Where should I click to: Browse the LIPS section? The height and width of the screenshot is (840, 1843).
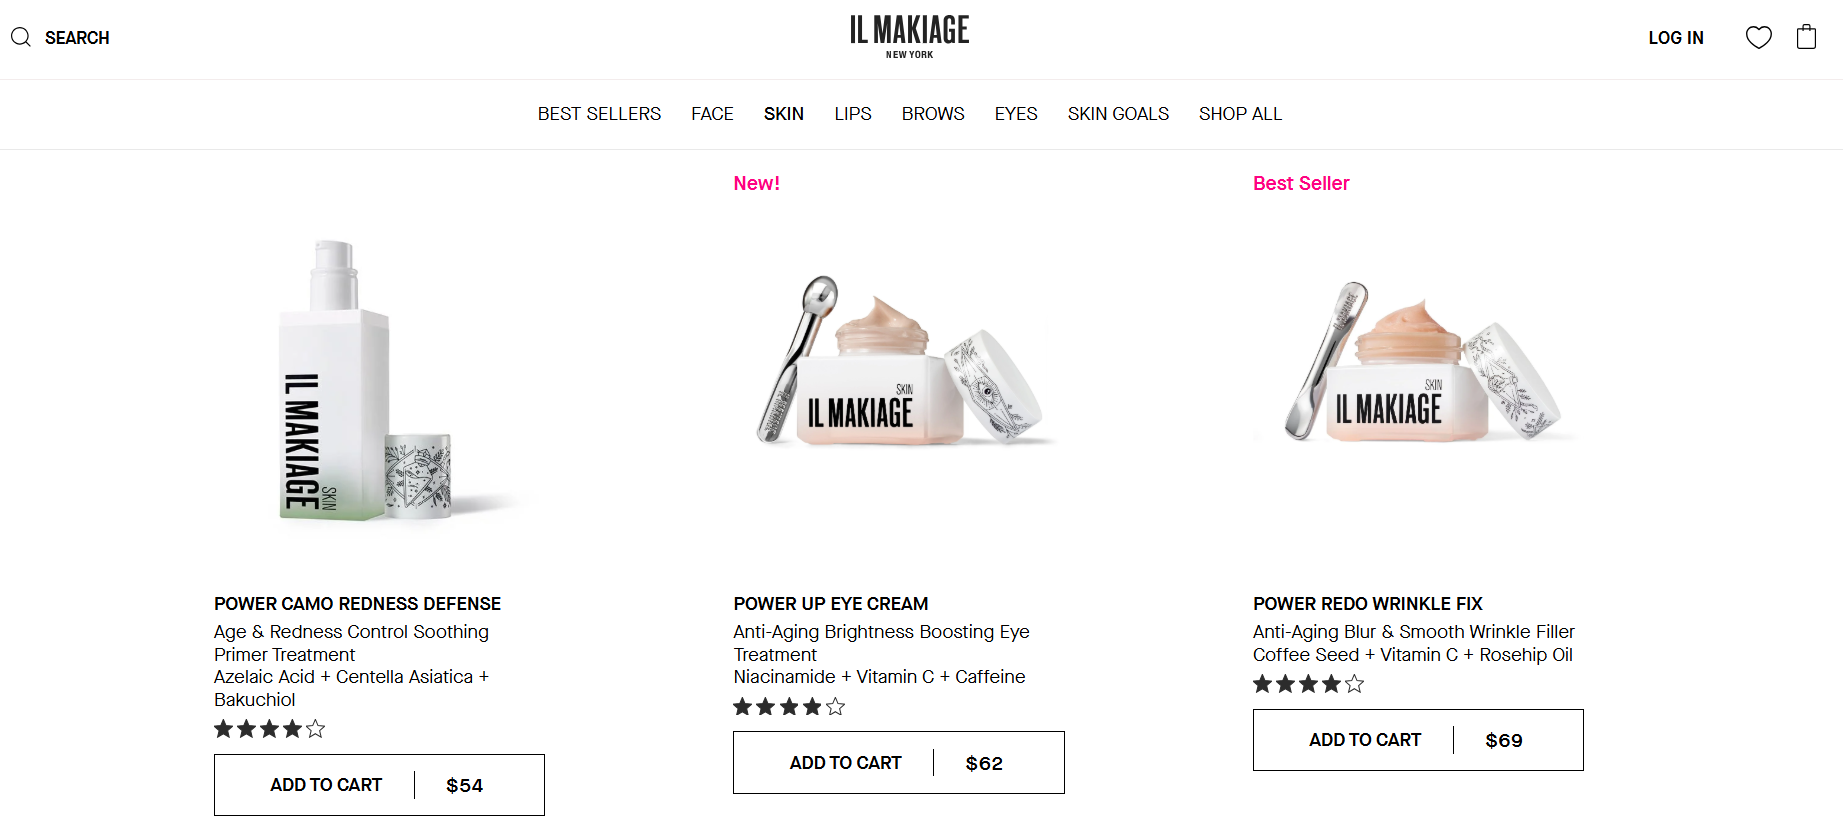[852, 113]
